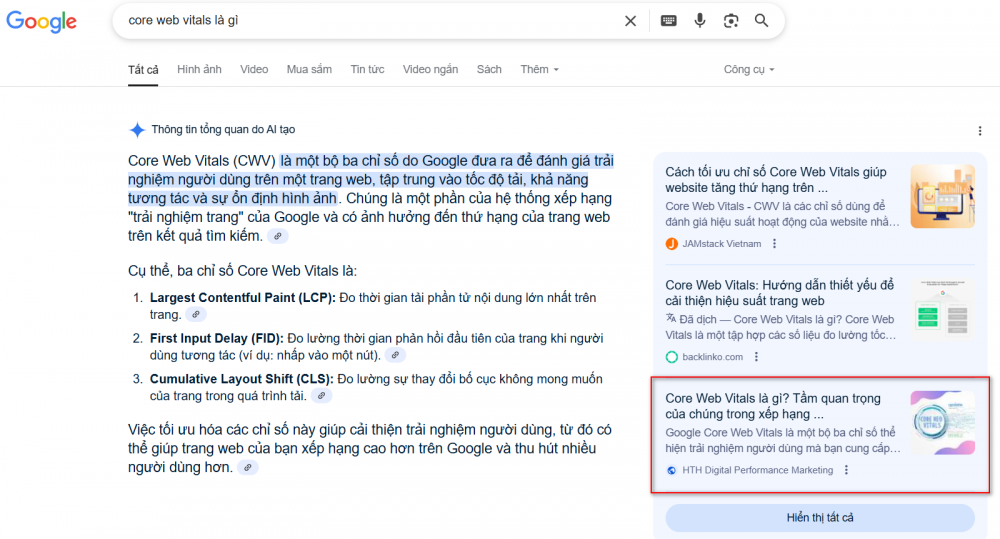Click 'Cụ thể, ba chỉ số Core Web Vitals là:'
Image resolution: width=1000 pixels, height=539 pixels.
(x=242, y=271)
